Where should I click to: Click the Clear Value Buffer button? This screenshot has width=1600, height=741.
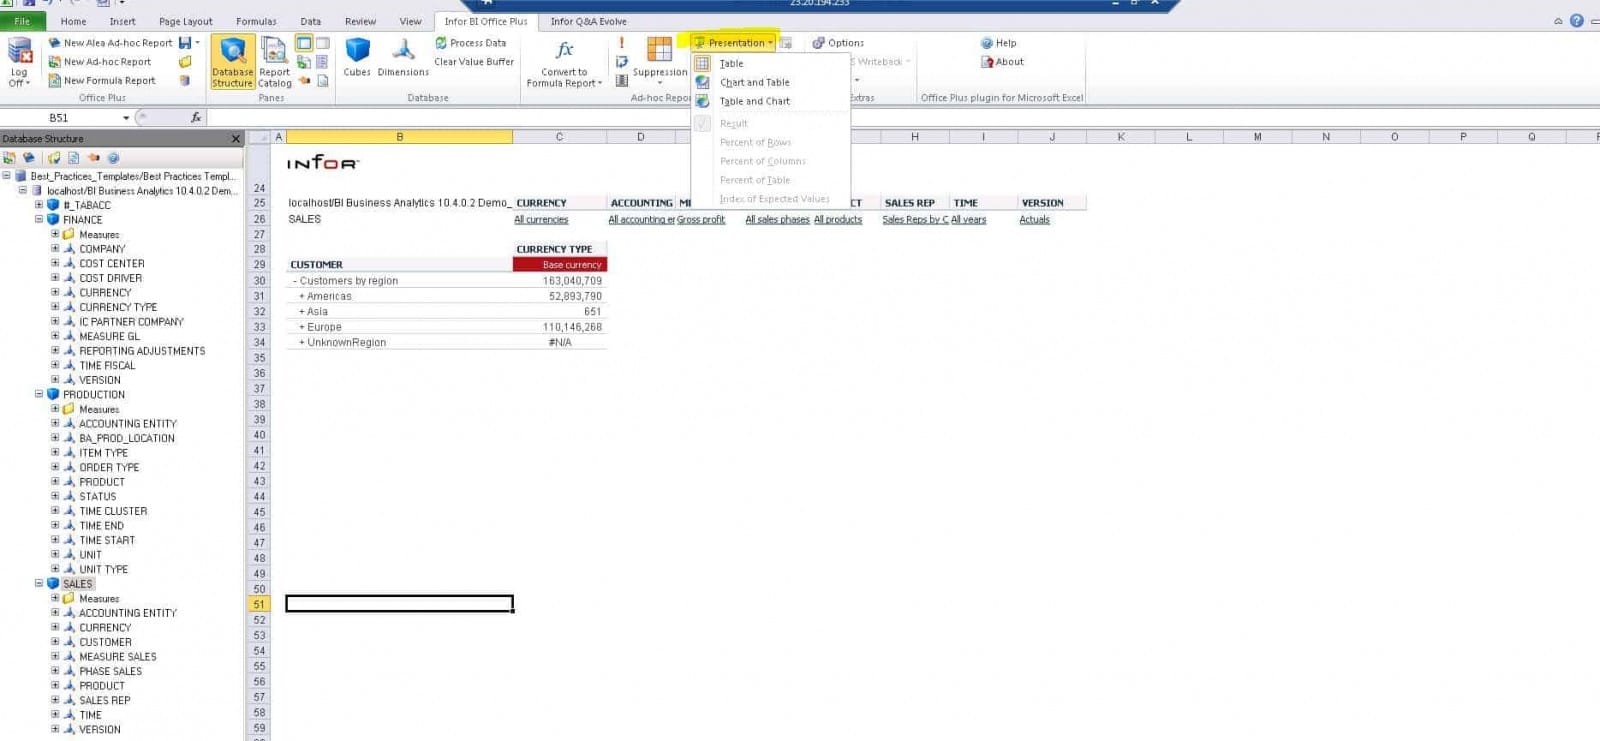point(473,62)
